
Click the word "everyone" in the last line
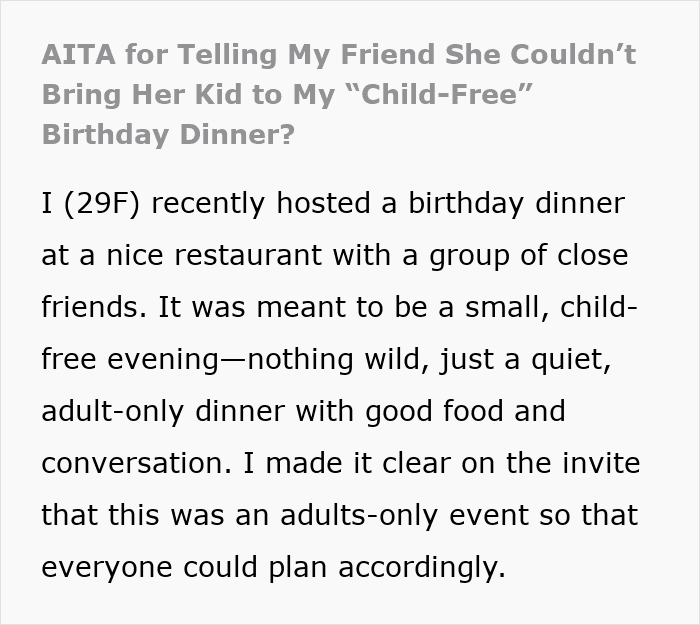[105, 567]
